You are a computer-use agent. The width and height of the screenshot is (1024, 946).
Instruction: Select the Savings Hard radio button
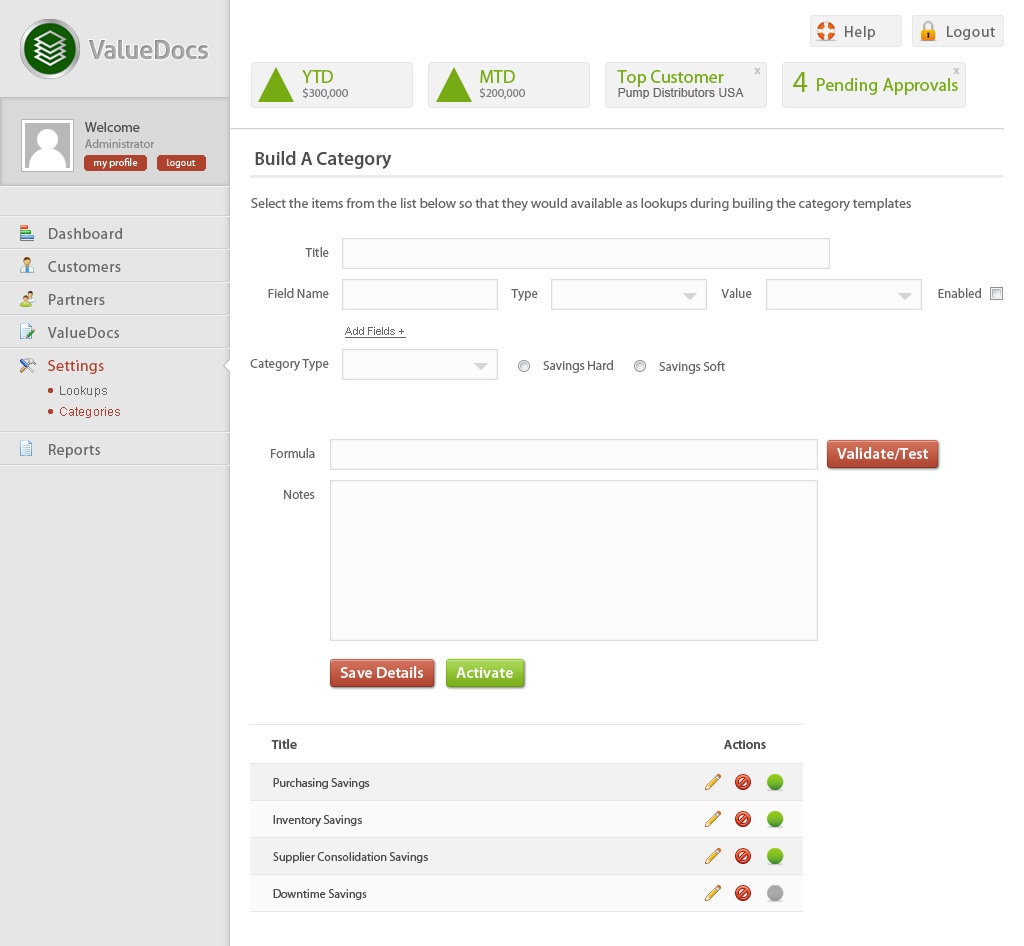coord(524,367)
